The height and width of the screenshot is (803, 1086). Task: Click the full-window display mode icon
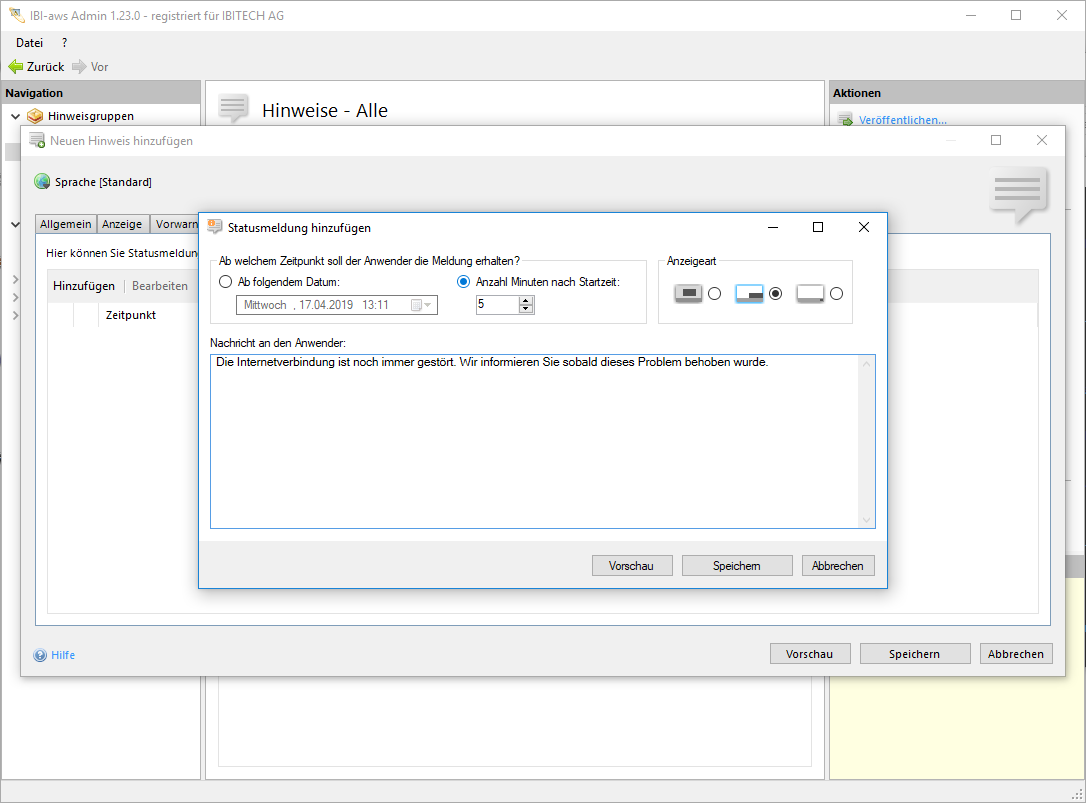point(688,293)
